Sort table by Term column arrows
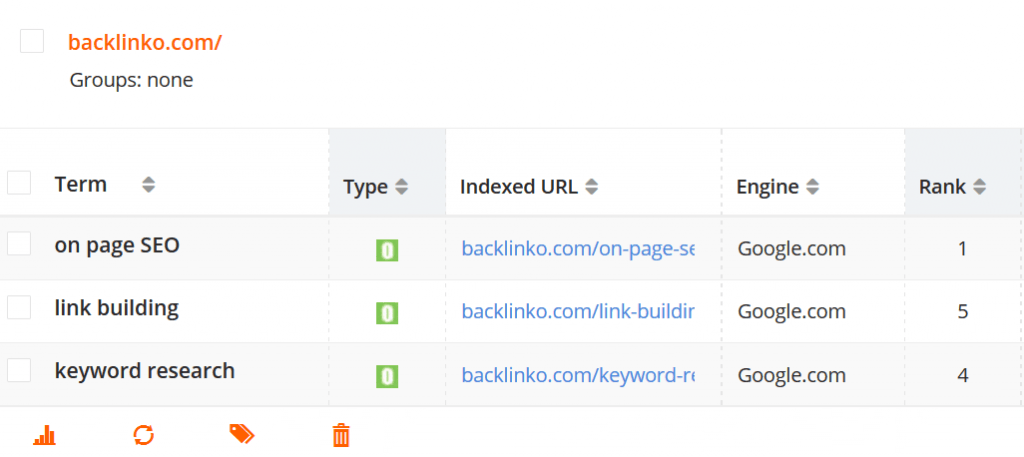This screenshot has height=457, width=1024. pyautogui.click(x=149, y=185)
